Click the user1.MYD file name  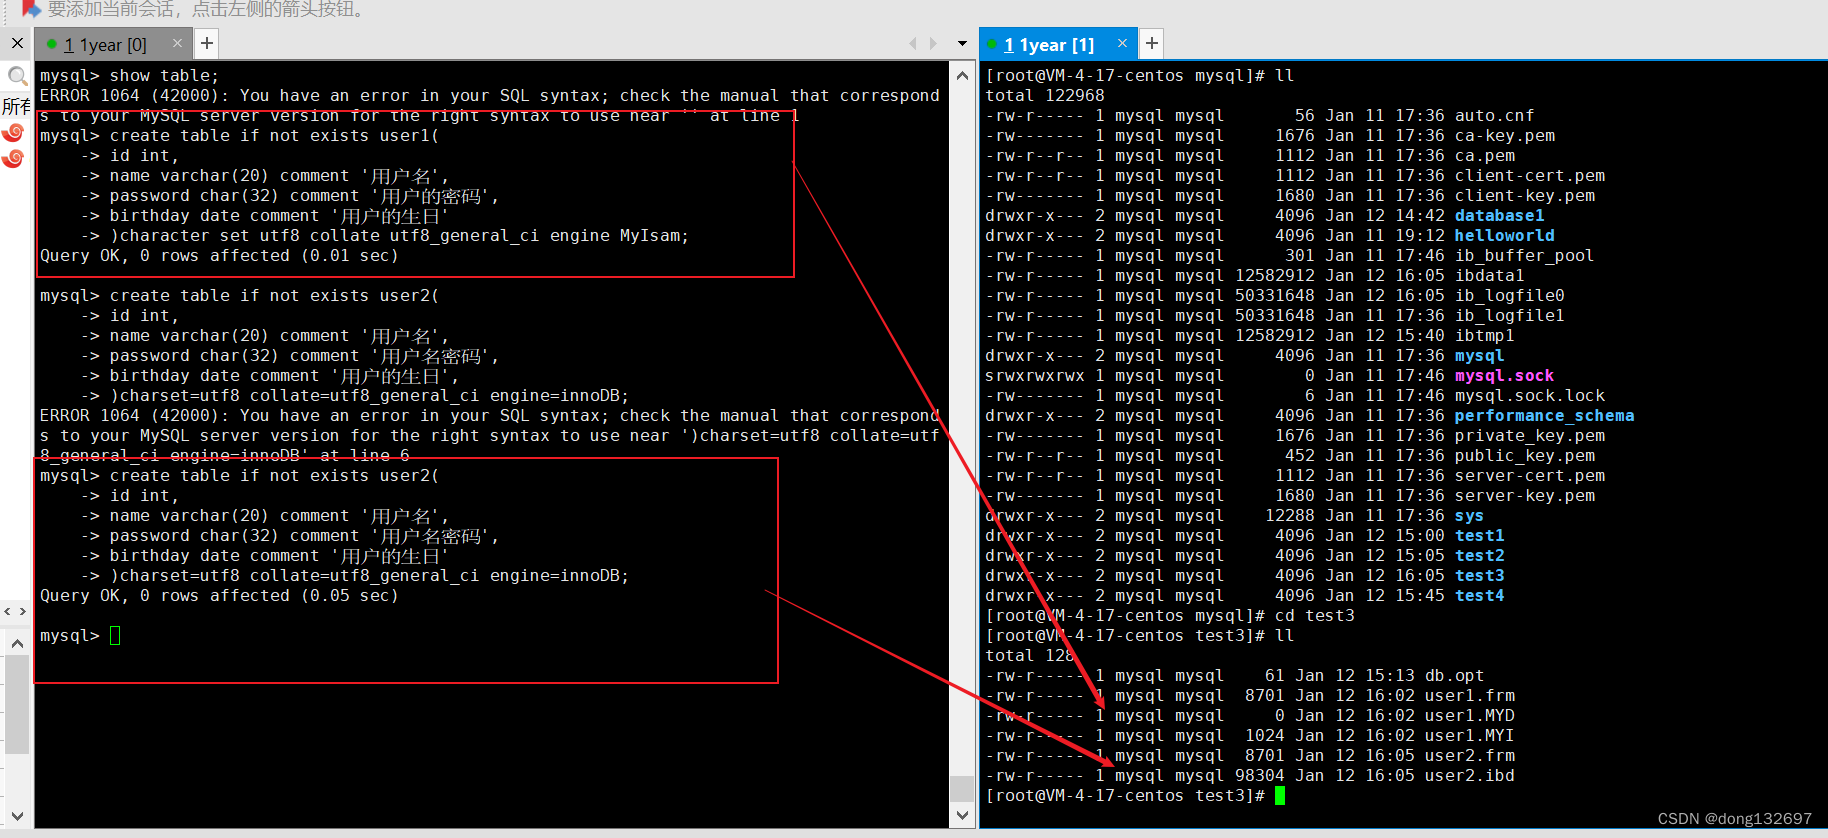(1469, 716)
